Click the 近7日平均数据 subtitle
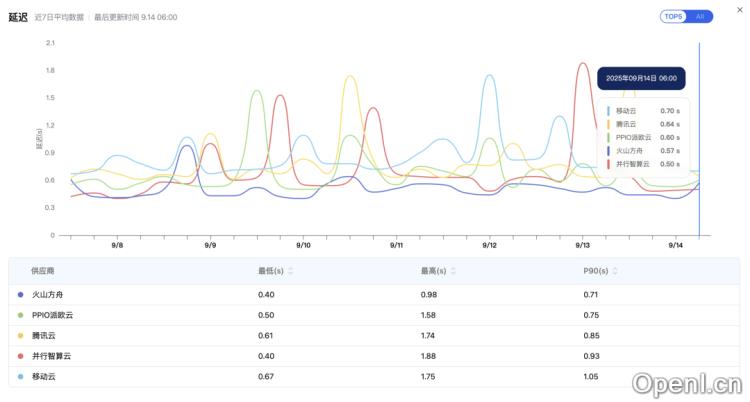The height and width of the screenshot is (402, 750). pos(59,17)
